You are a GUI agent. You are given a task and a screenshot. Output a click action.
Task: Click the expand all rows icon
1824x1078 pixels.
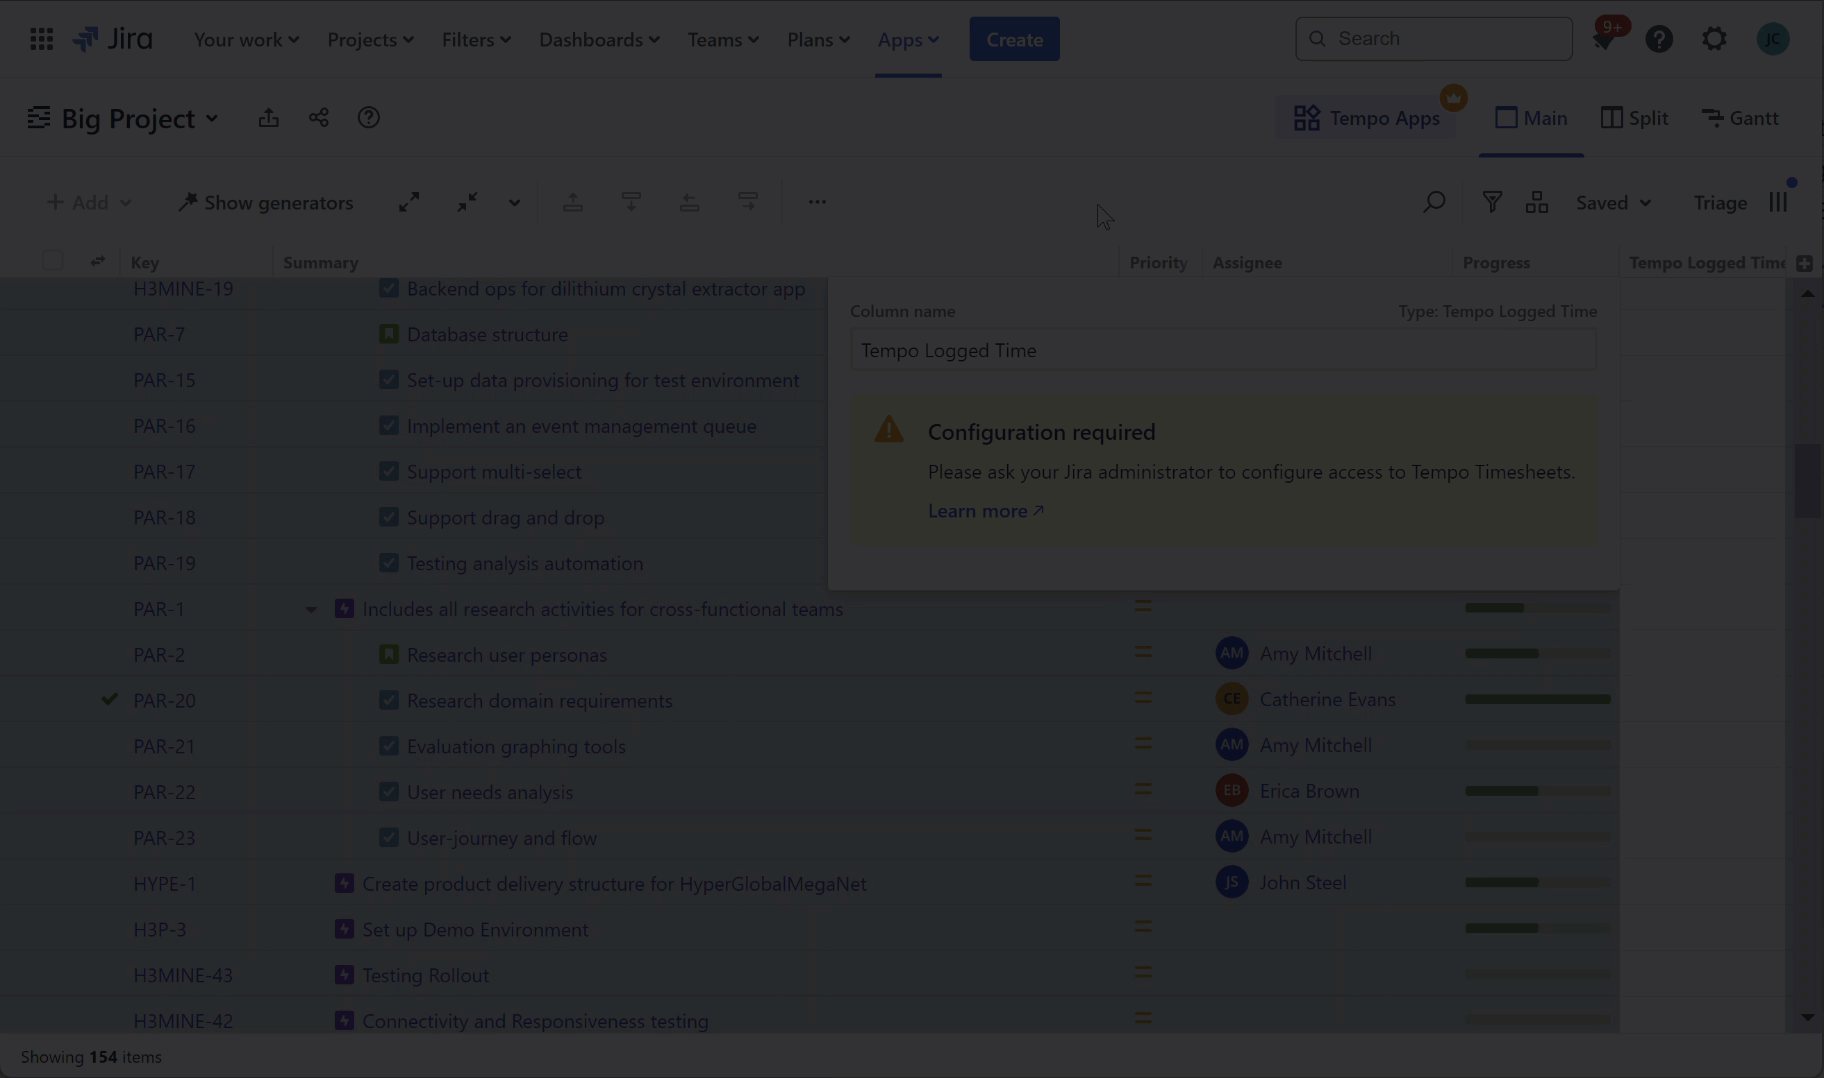pyautogui.click(x=409, y=202)
